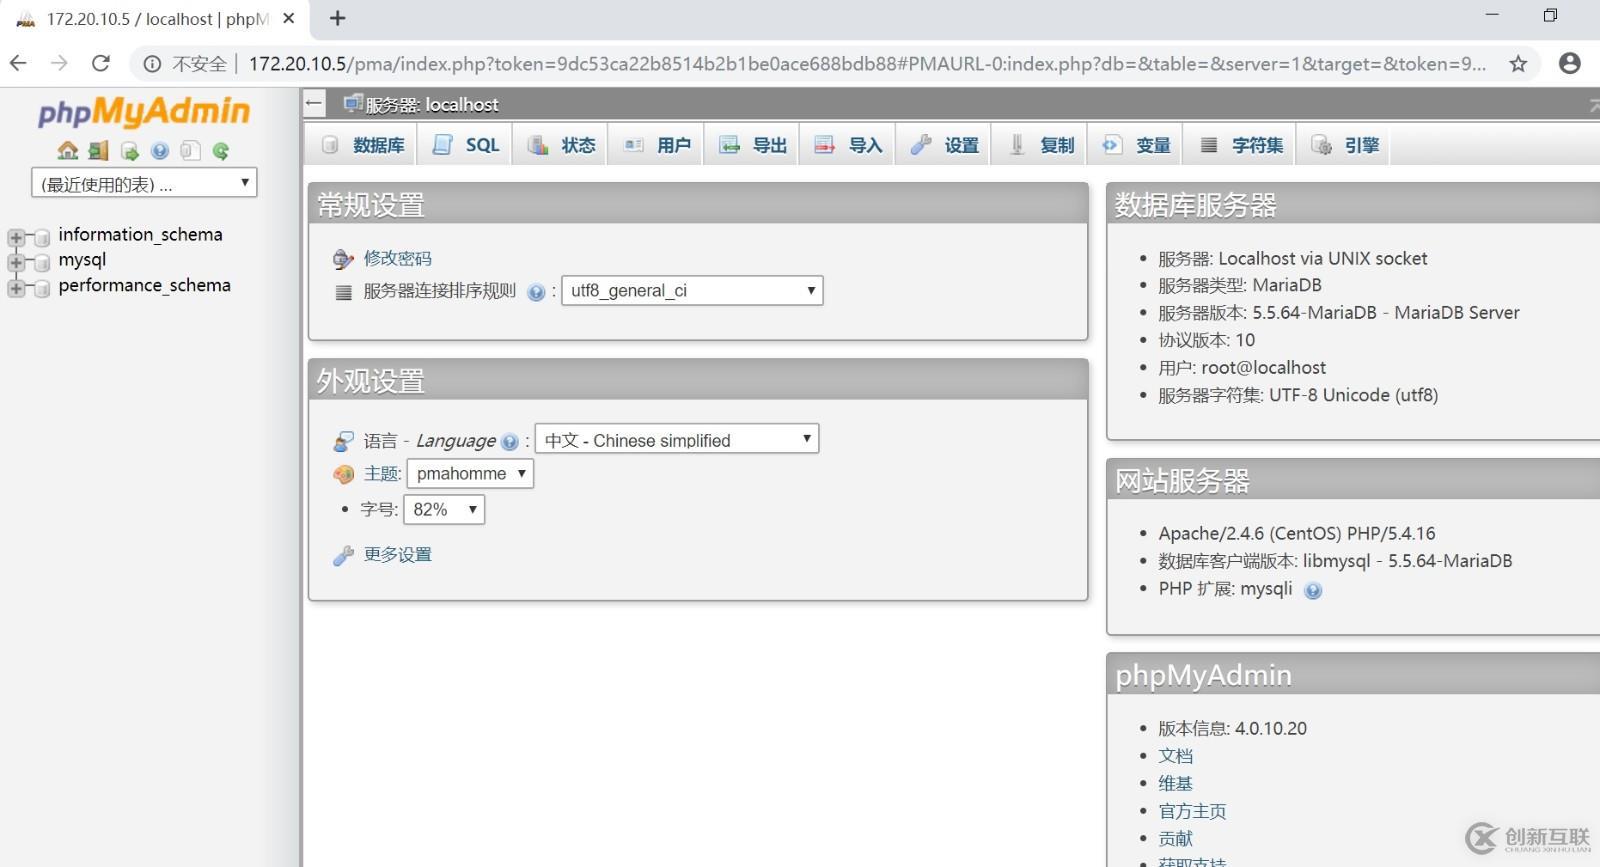Switch to the 用户 tab
This screenshot has width=1600, height=867.
pos(657,145)
